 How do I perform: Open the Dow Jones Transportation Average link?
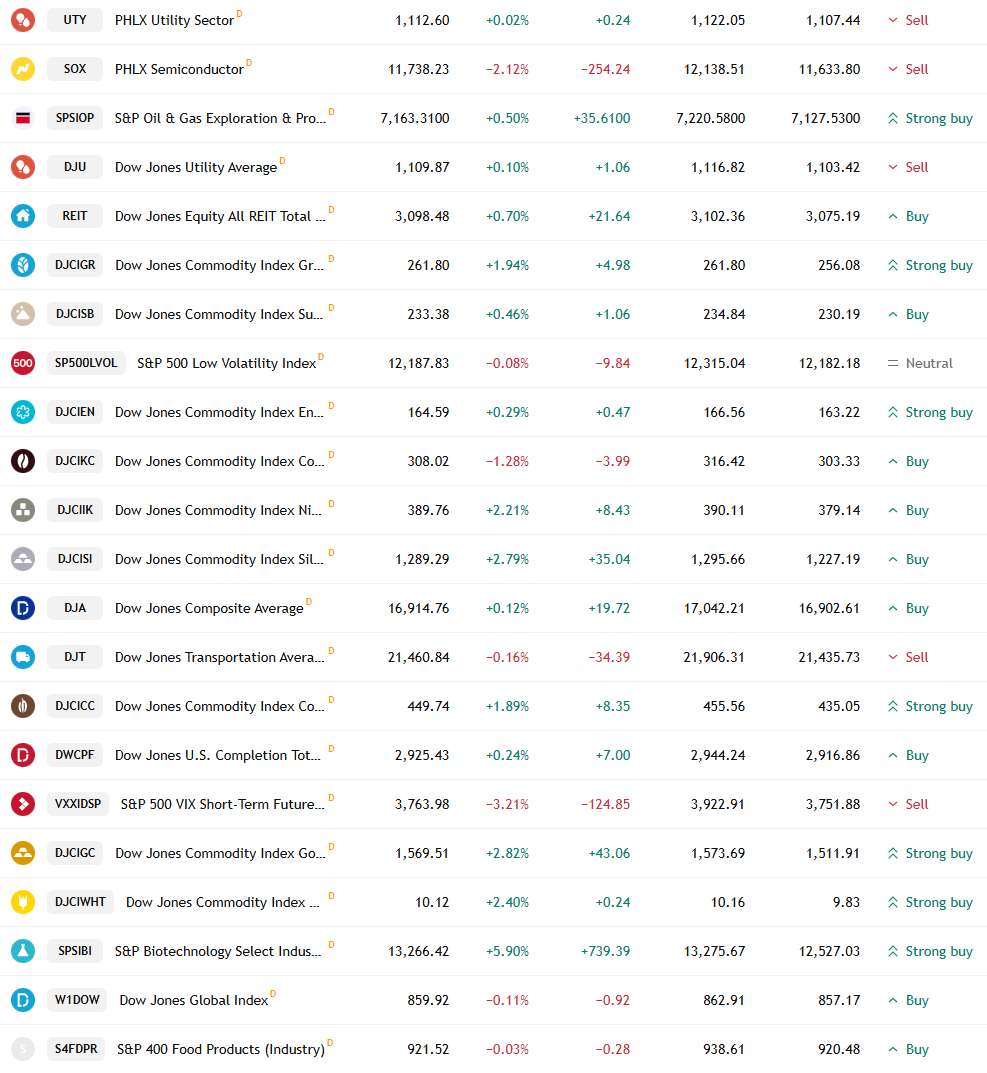(x=220, y=657)
